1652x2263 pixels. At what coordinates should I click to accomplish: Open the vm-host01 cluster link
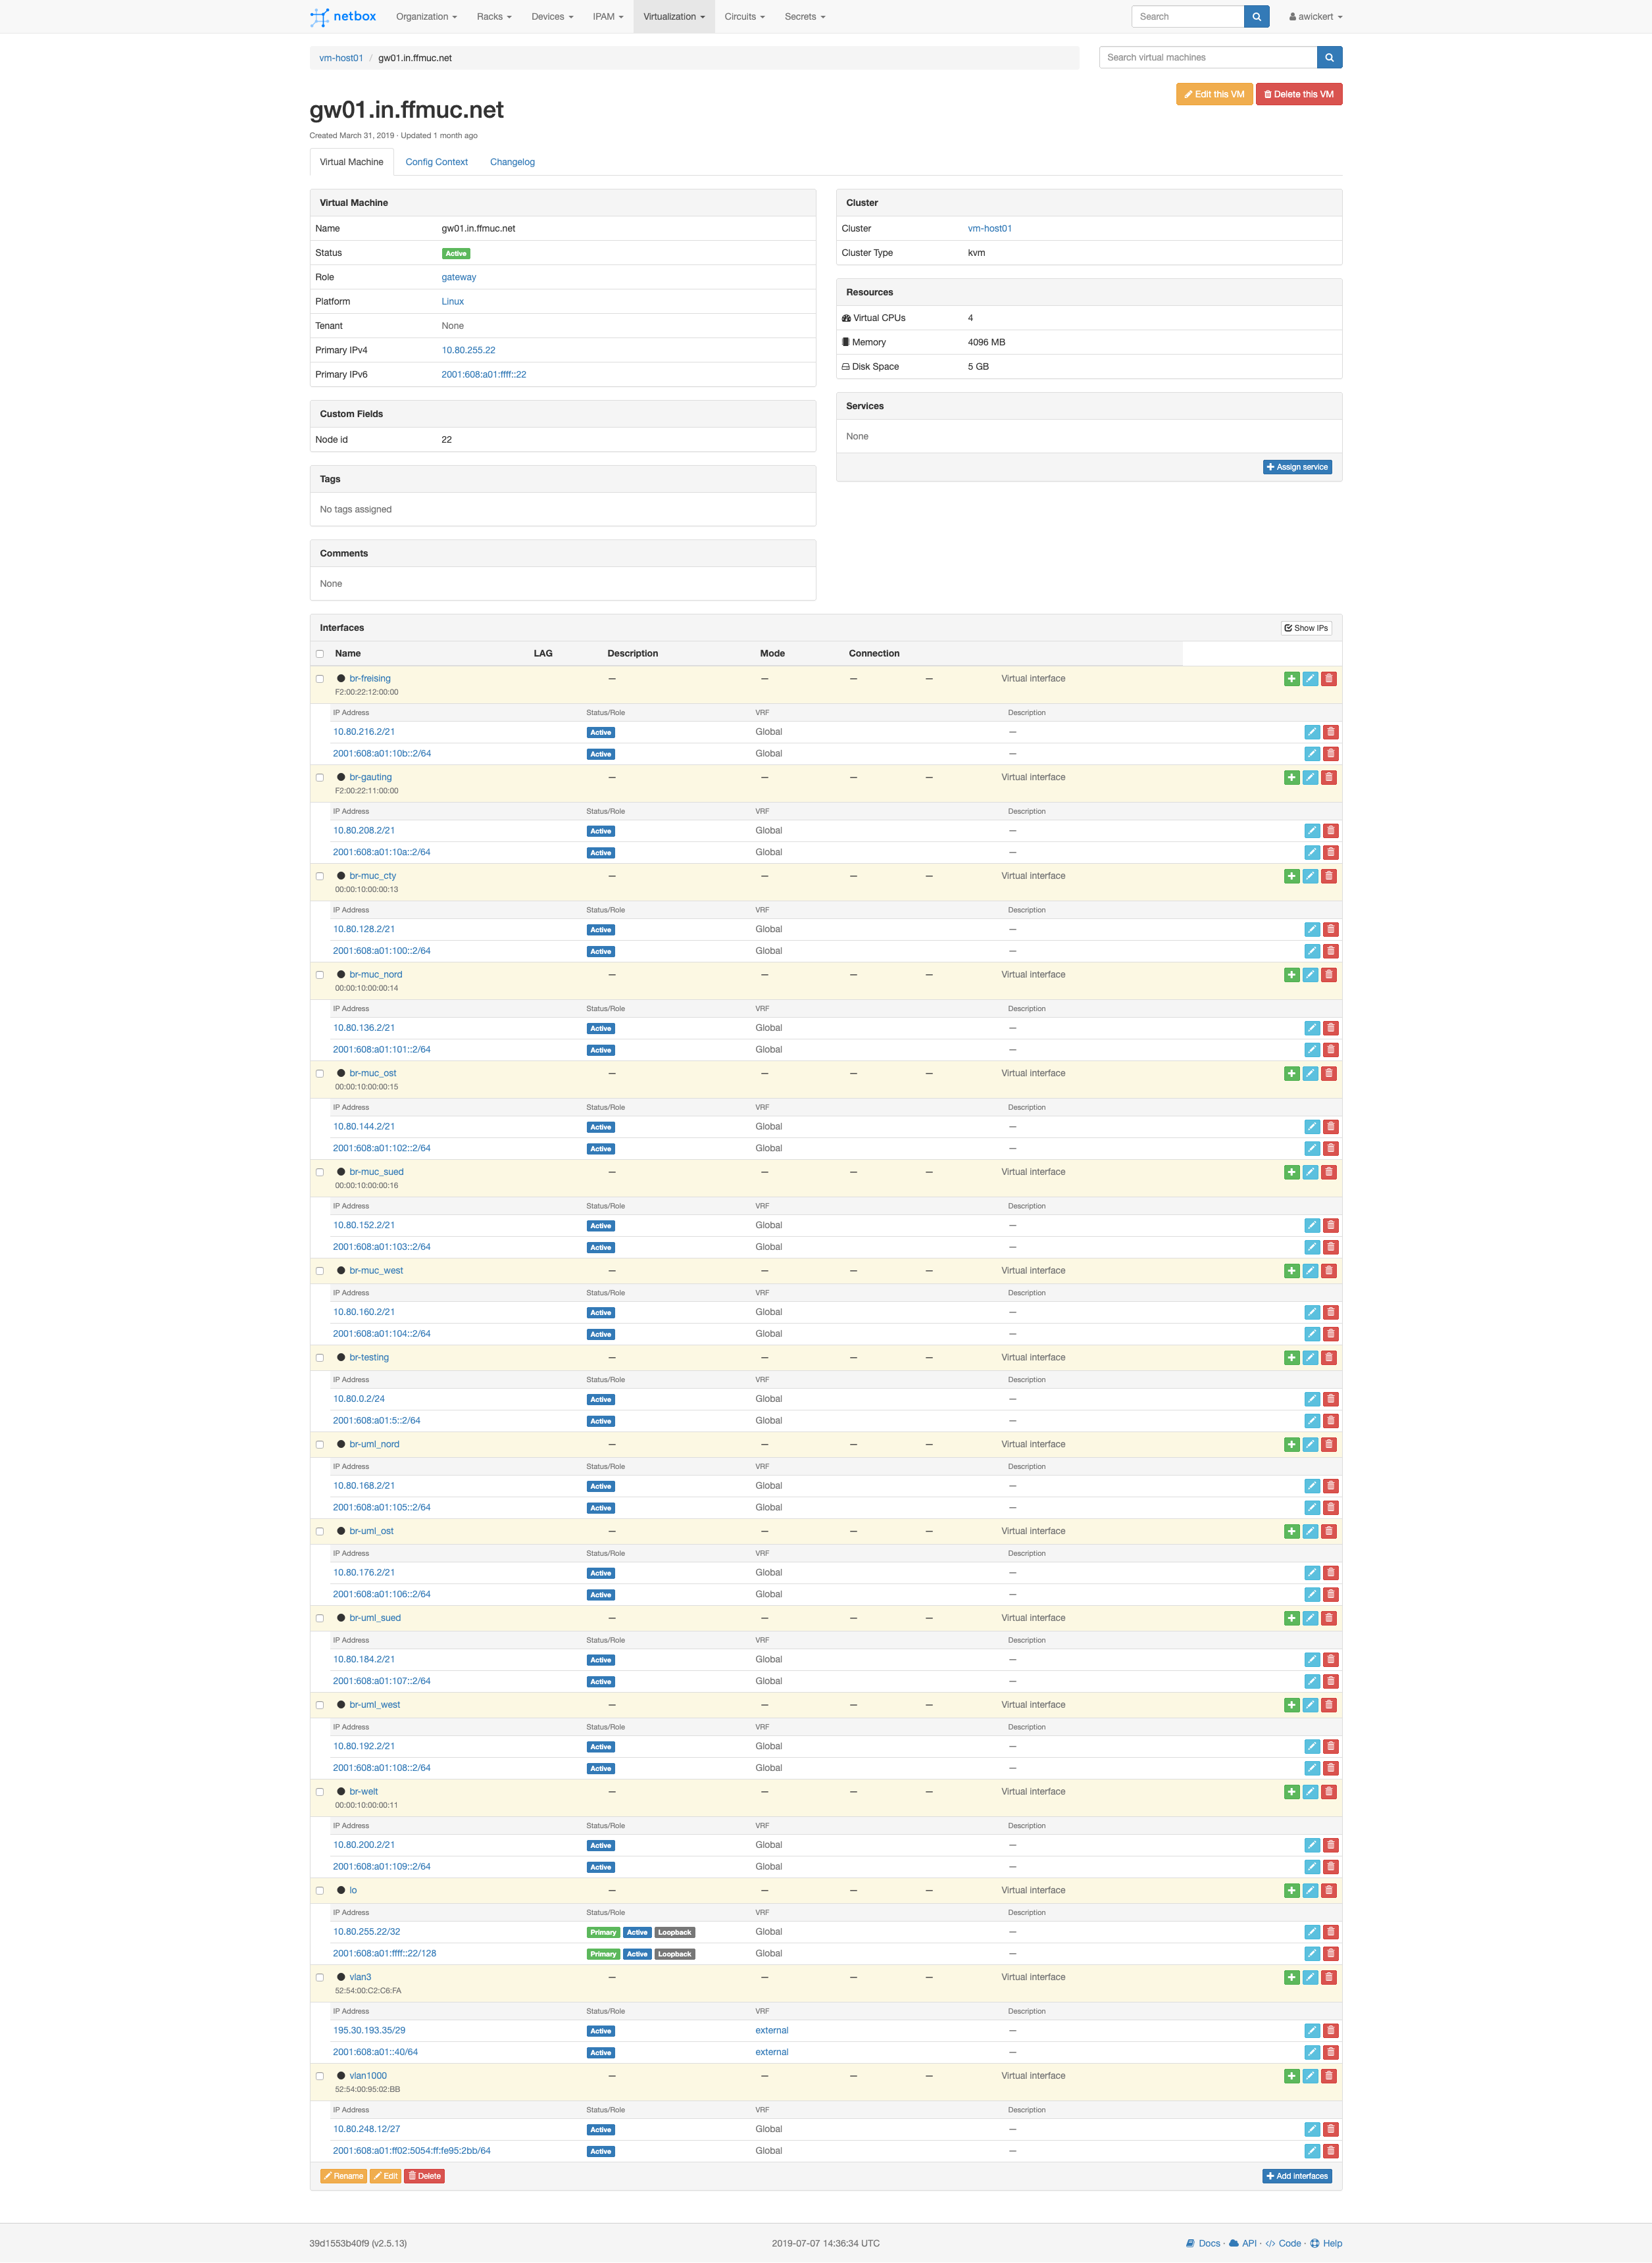(x=989, y=229)
